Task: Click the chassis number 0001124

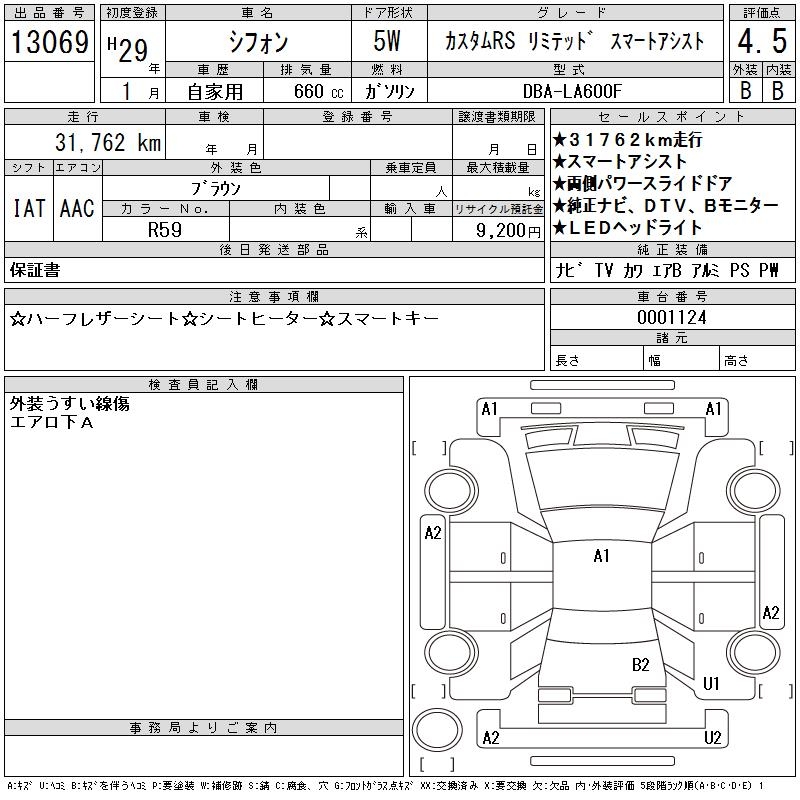Action: tap(672, 316)
